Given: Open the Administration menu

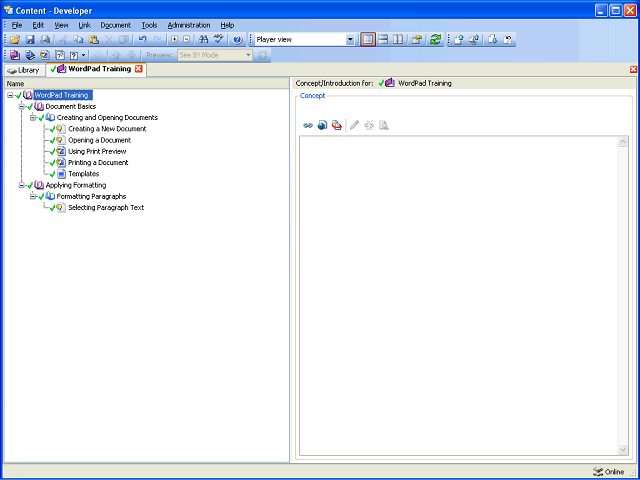Looking at the screenshot, I should [x=189, y=25].
